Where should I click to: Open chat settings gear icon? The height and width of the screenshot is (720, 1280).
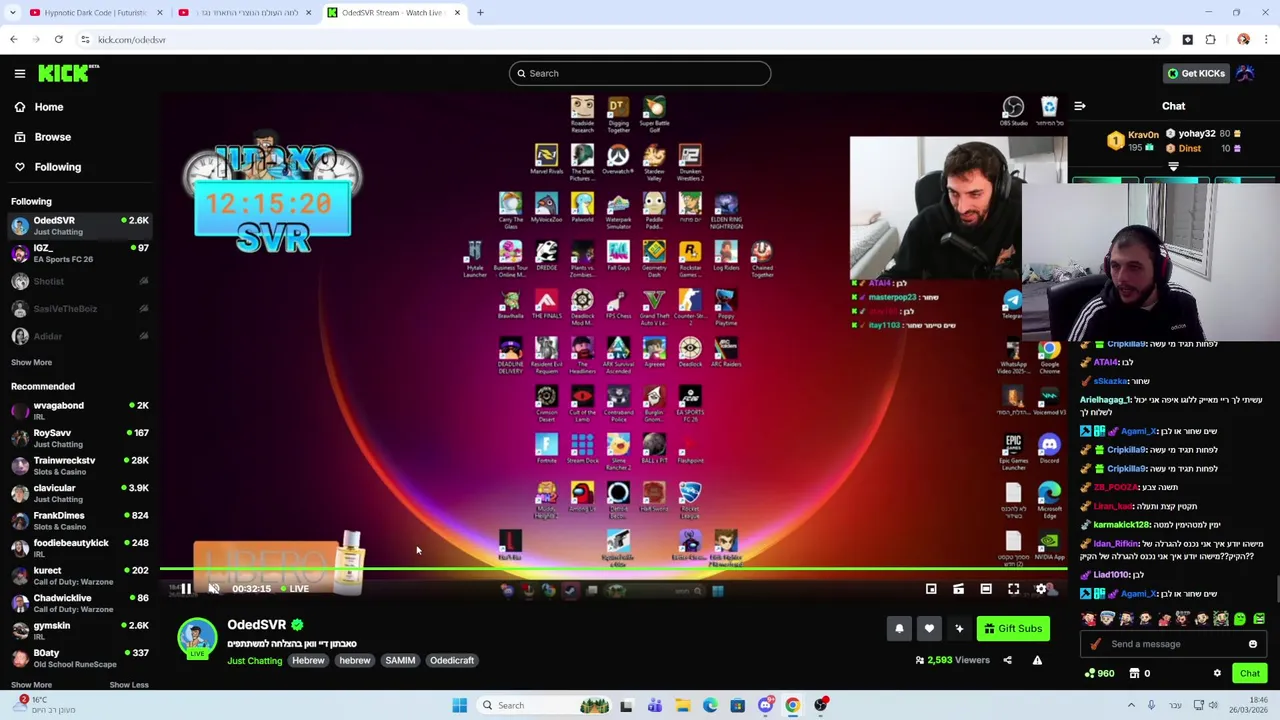click(x=1217, y=673)
